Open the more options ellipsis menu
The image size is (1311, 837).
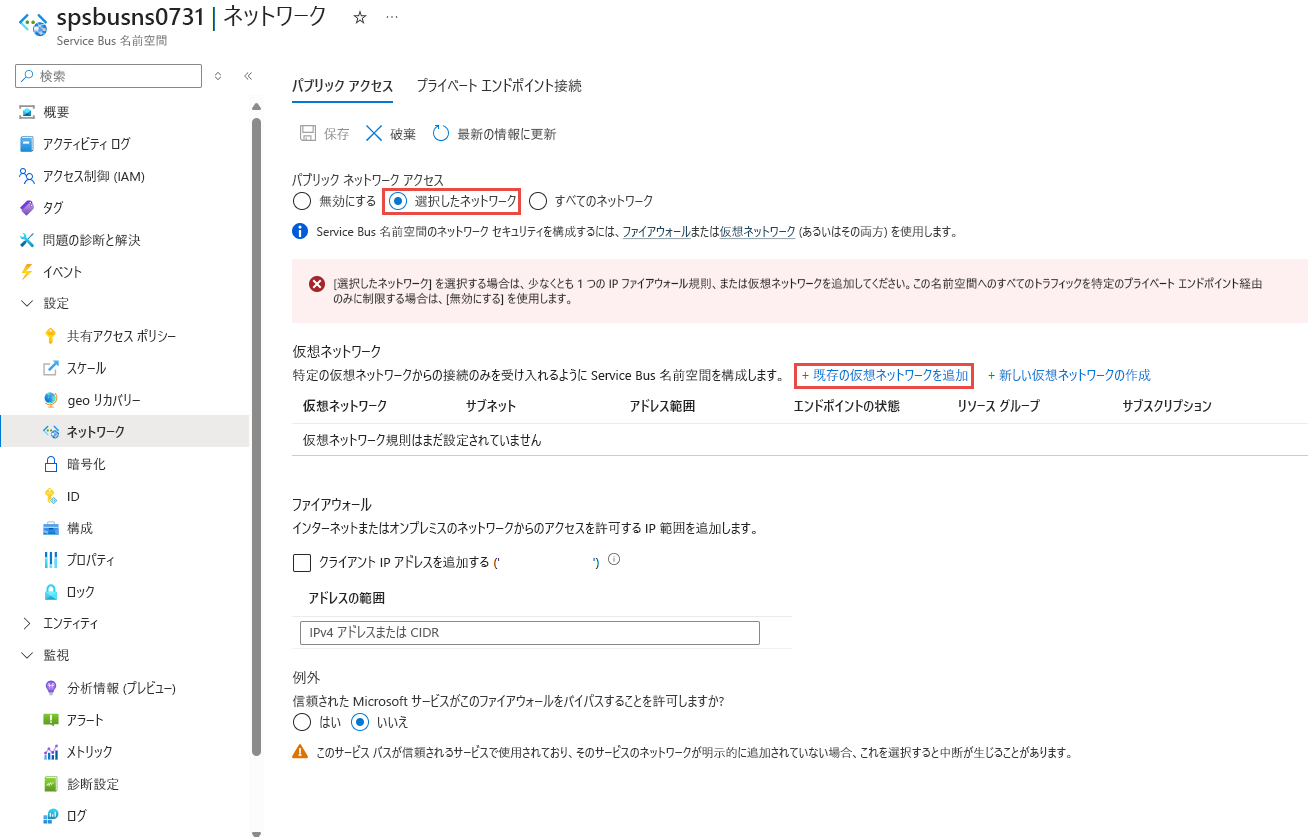(x=391, y=17)
